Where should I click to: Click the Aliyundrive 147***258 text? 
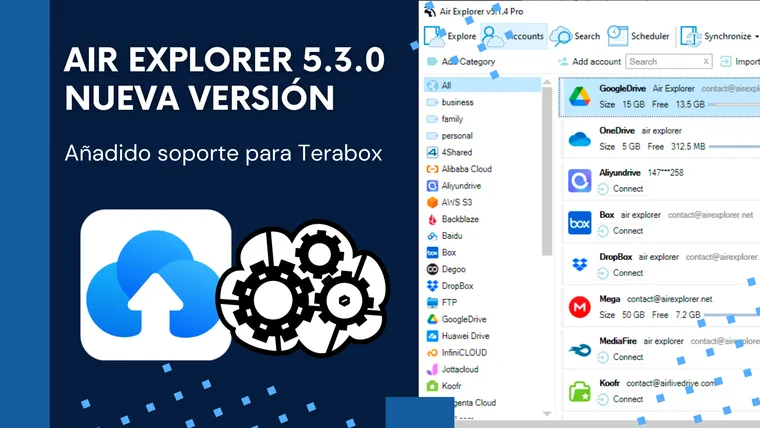665,173
